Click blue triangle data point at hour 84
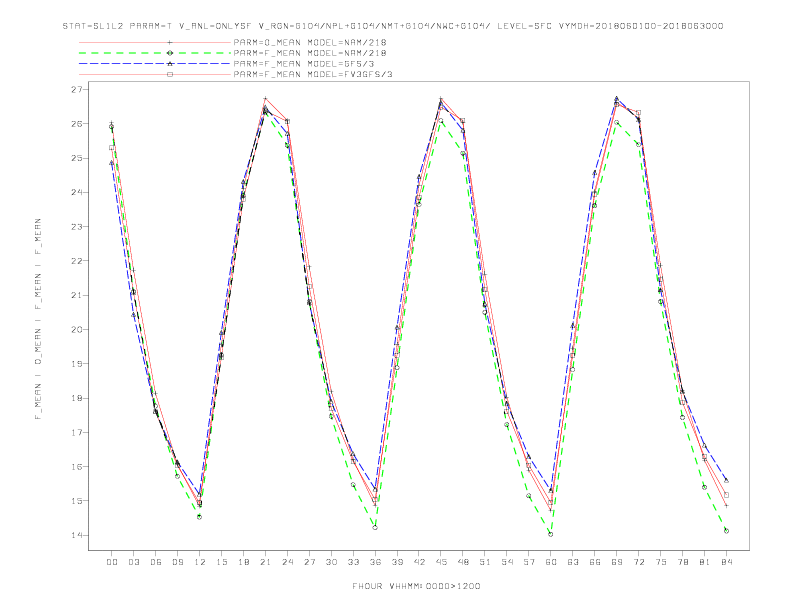The height and width of the screenshot is (612, 792). (726, 480)
